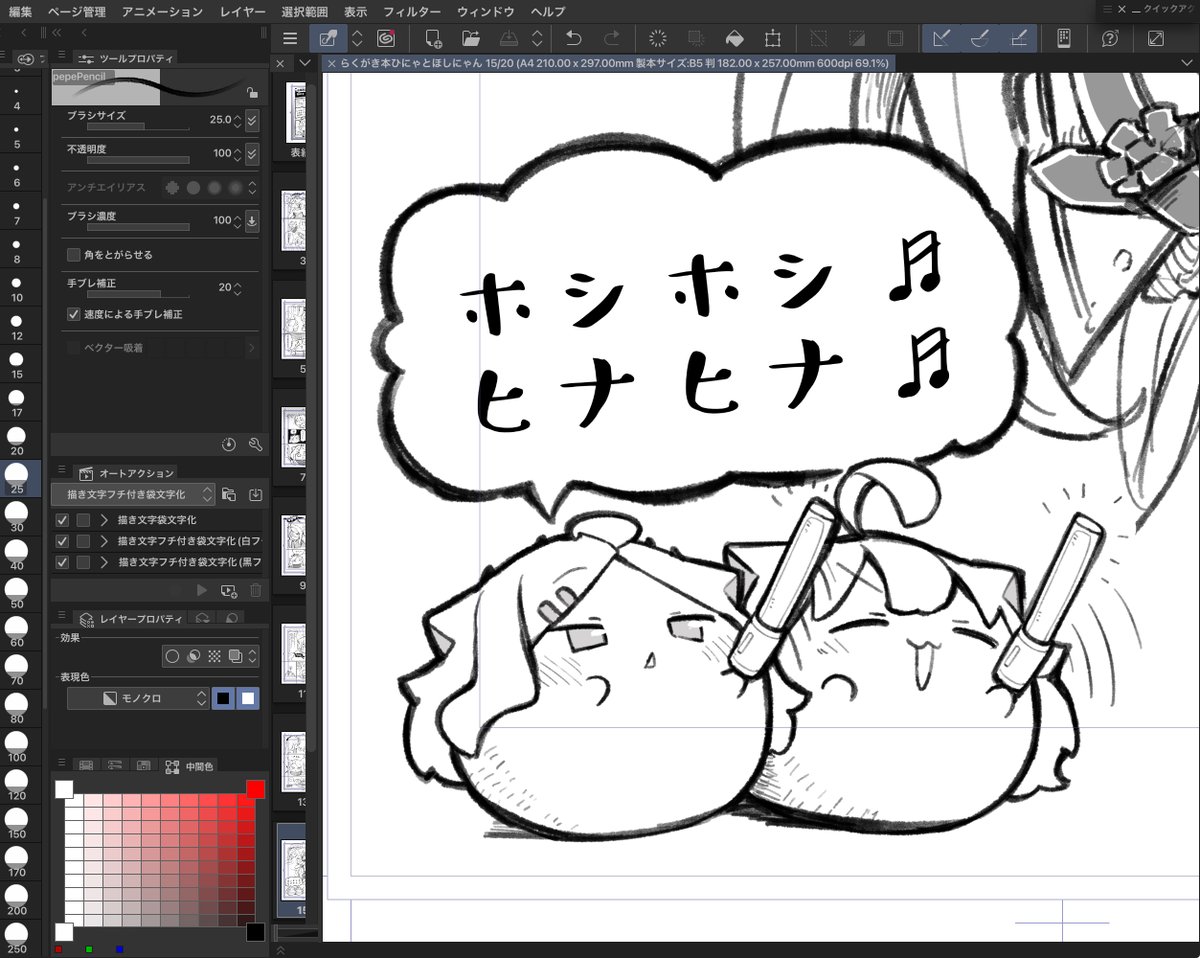
Task: Open brush size dynamics settings button
Action: (x=252, y=120)
